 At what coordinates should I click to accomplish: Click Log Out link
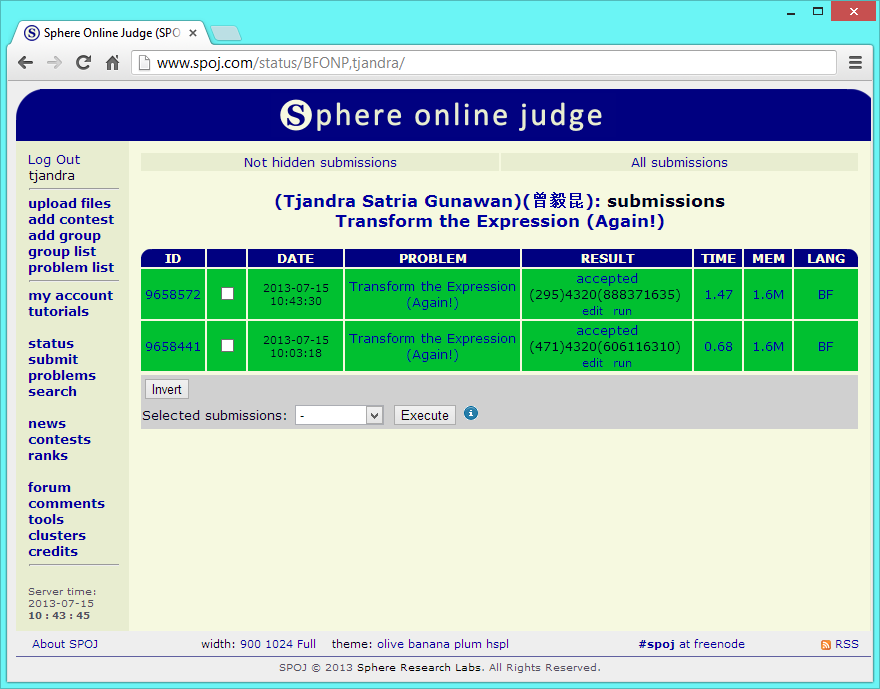point(54,160)
